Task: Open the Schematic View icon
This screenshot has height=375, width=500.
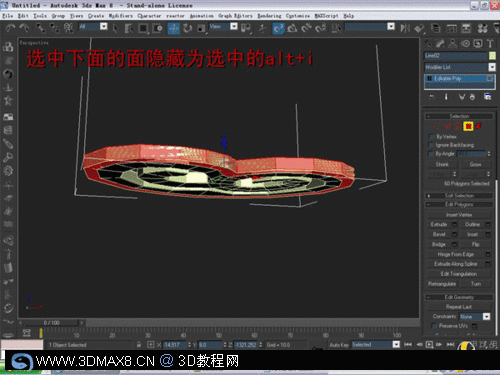Action: pyautogui.click(x=466, y=28)
